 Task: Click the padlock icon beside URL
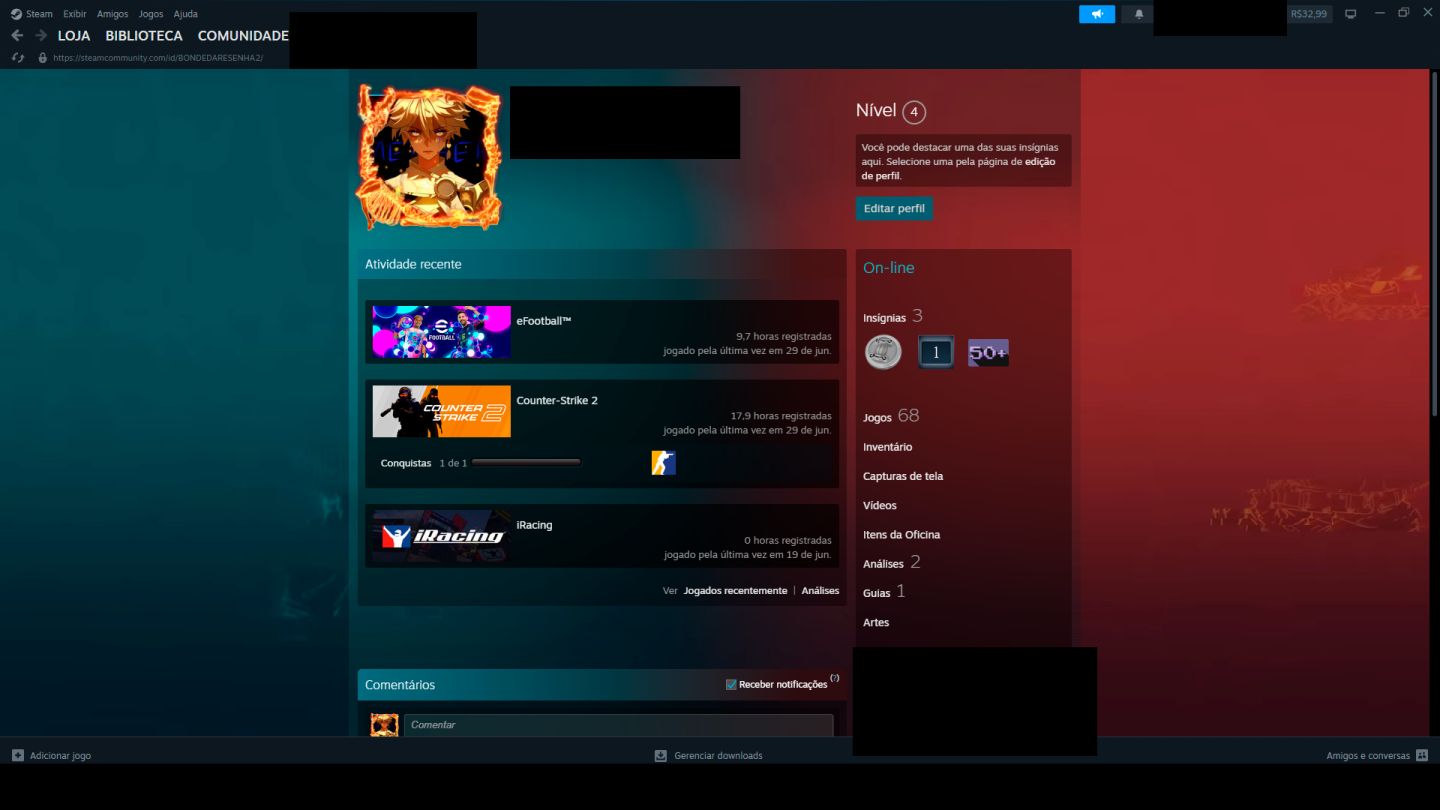42,57
